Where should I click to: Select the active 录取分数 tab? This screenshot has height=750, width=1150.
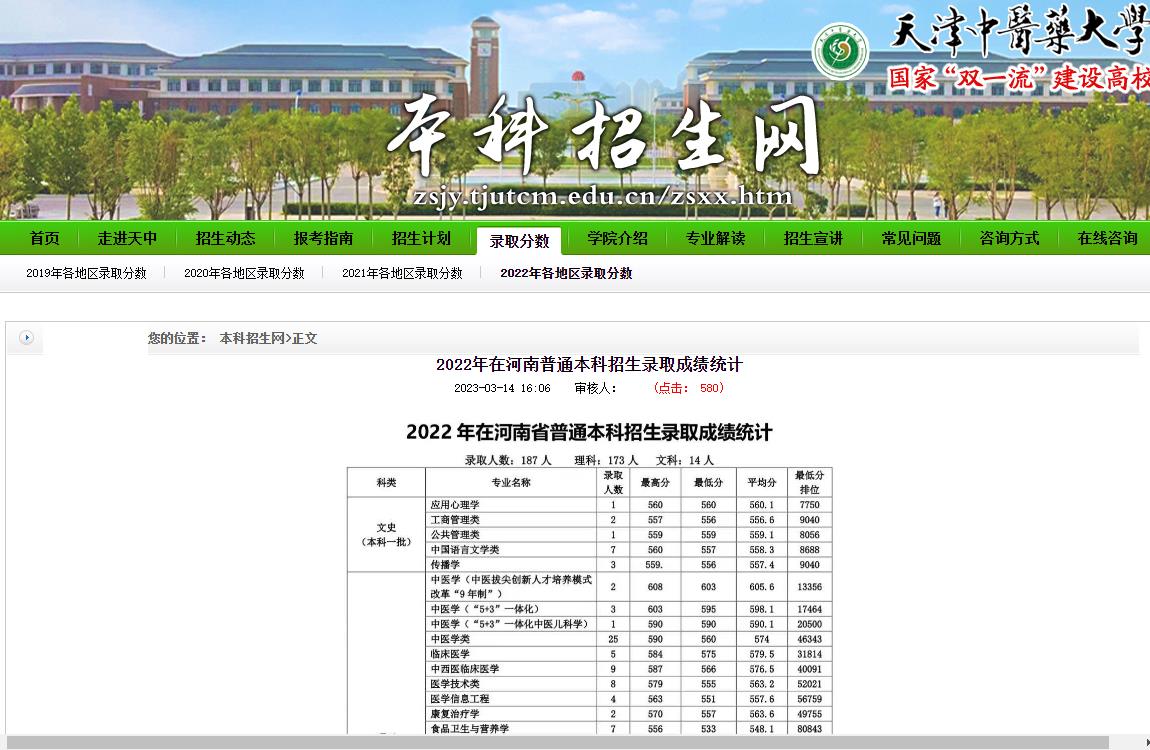(x=519, y=241)
